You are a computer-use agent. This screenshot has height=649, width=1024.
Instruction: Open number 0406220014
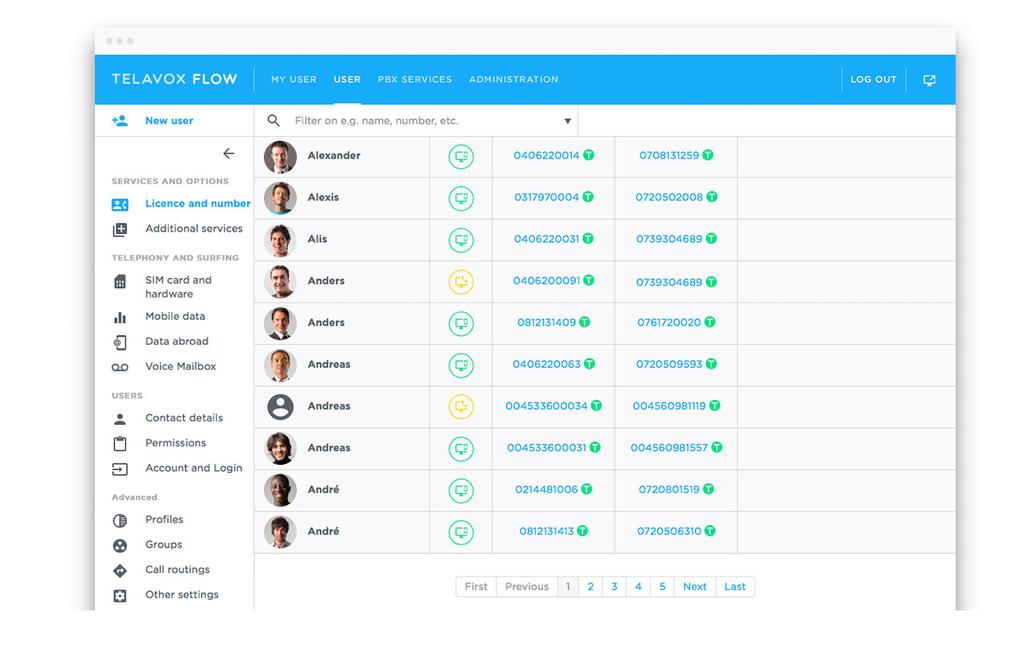point(546,155)
